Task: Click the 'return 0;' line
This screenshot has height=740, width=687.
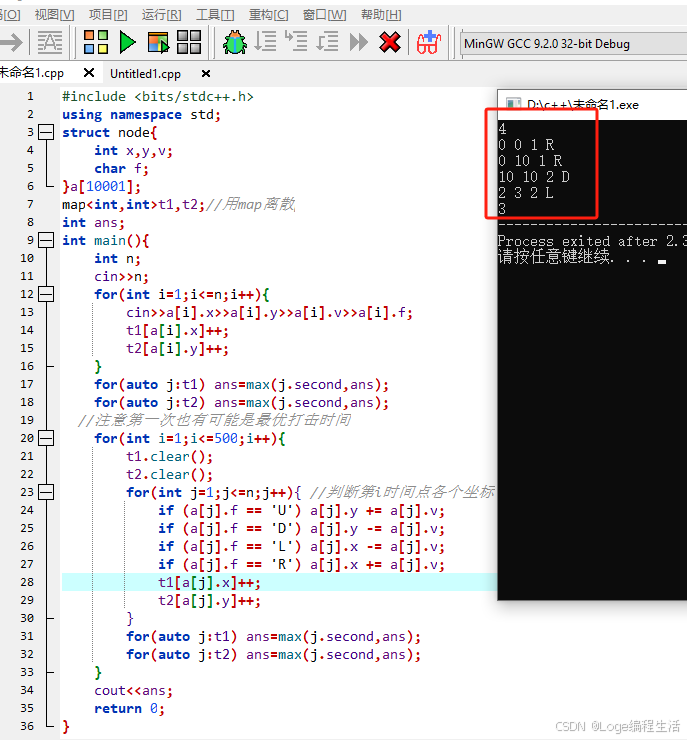Action: pyautogui.click(x=129, y=708)
